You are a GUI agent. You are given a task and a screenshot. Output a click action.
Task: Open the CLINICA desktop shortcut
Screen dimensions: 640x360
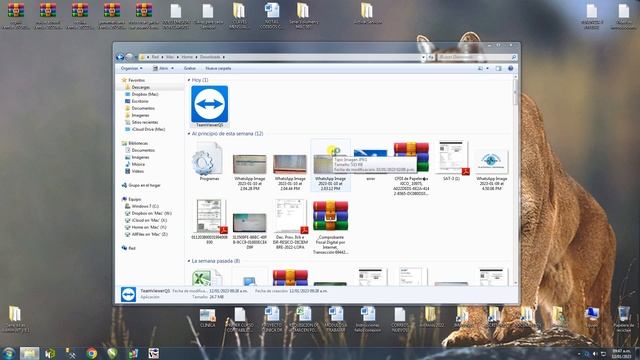coord(207,318)
